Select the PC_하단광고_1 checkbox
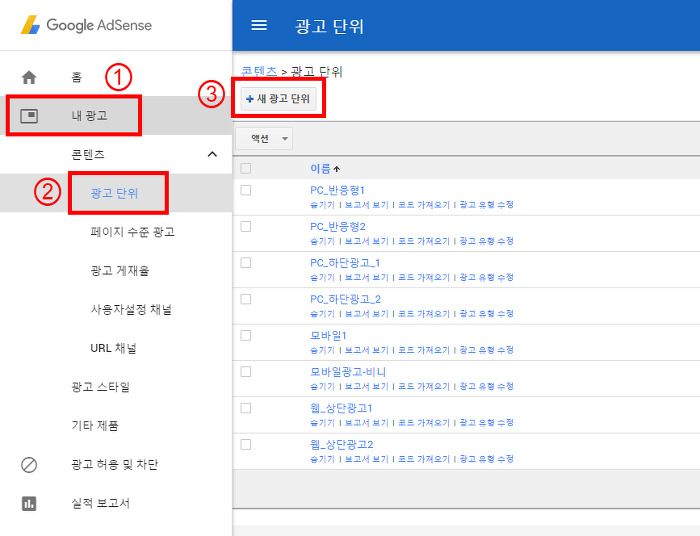 tap(246, 262)
